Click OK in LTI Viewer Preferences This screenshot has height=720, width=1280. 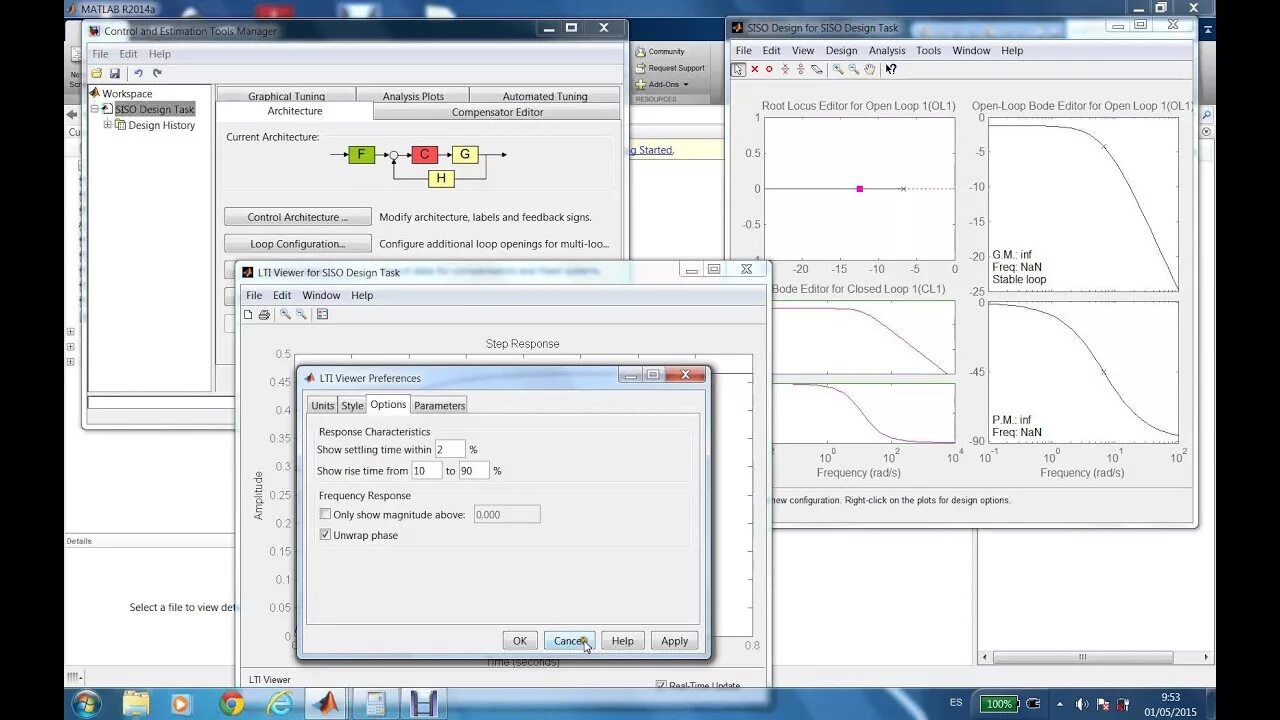[520, 641]
